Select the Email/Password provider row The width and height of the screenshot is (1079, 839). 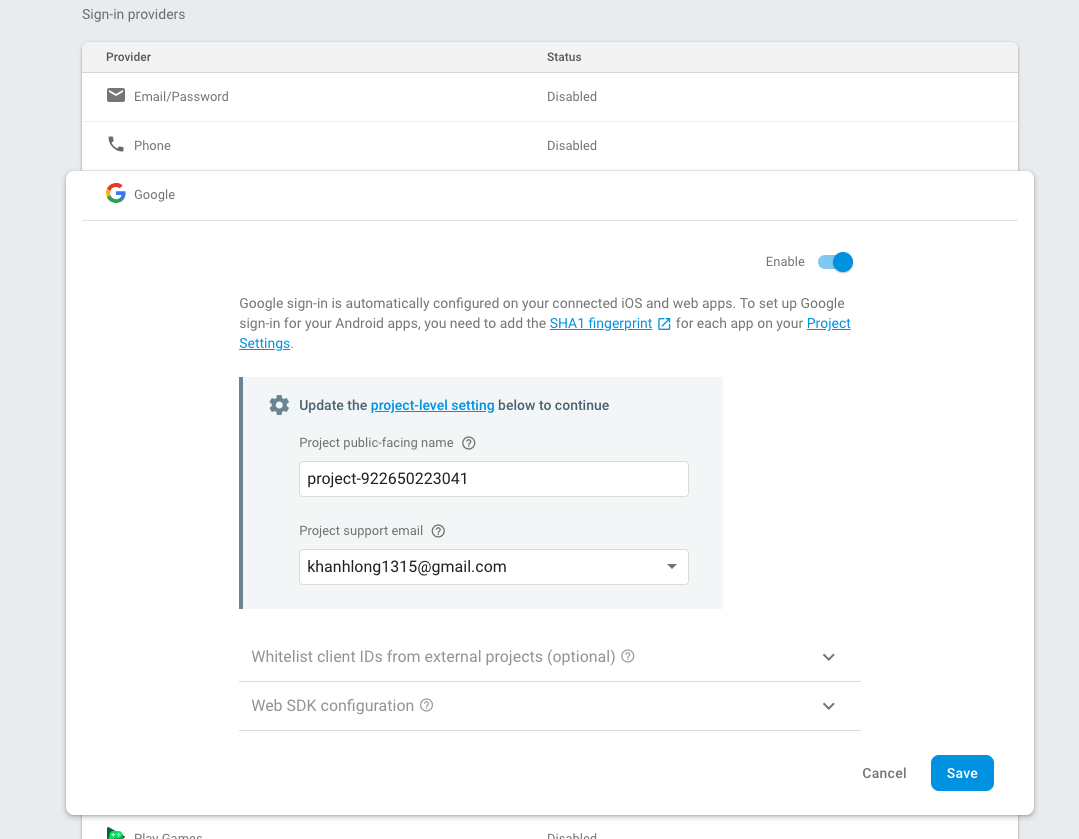[549, 97]
